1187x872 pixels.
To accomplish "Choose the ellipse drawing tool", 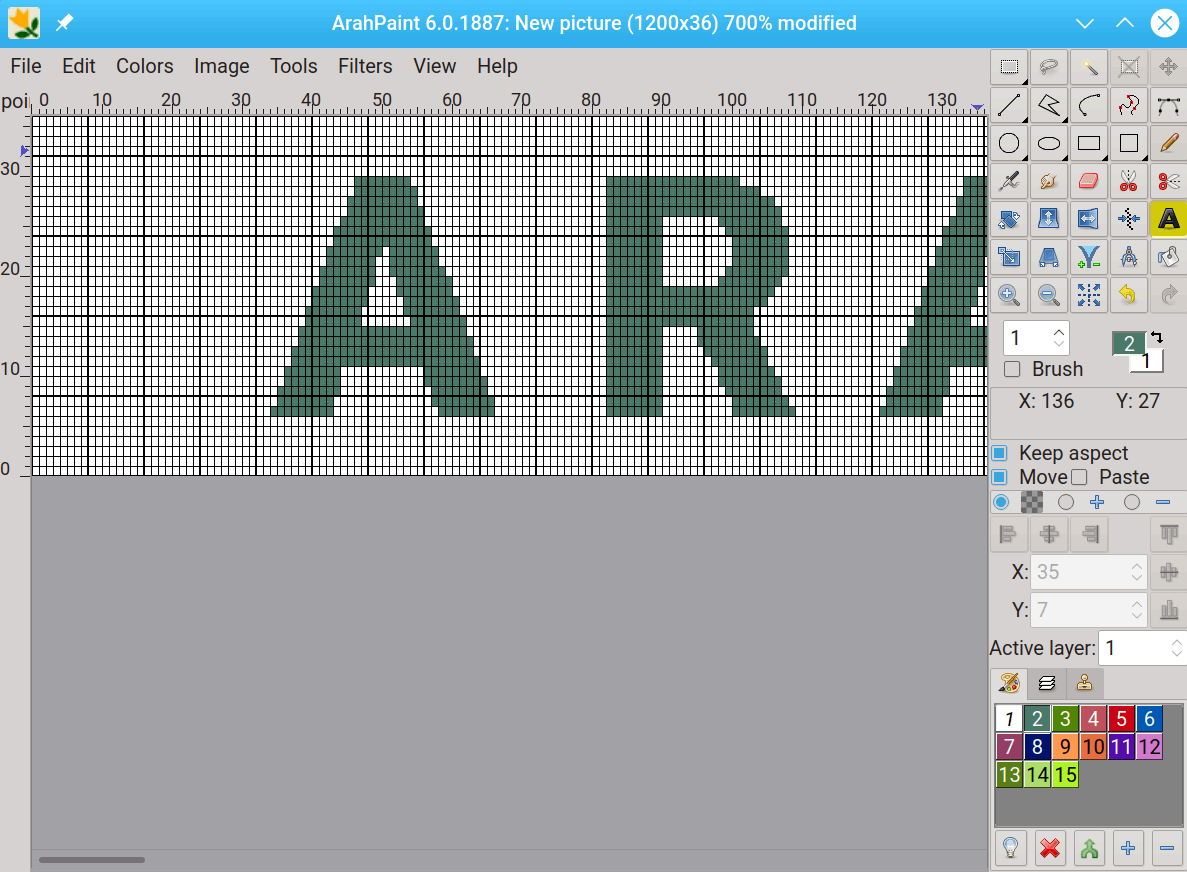I will click(x=1048, y=143).
